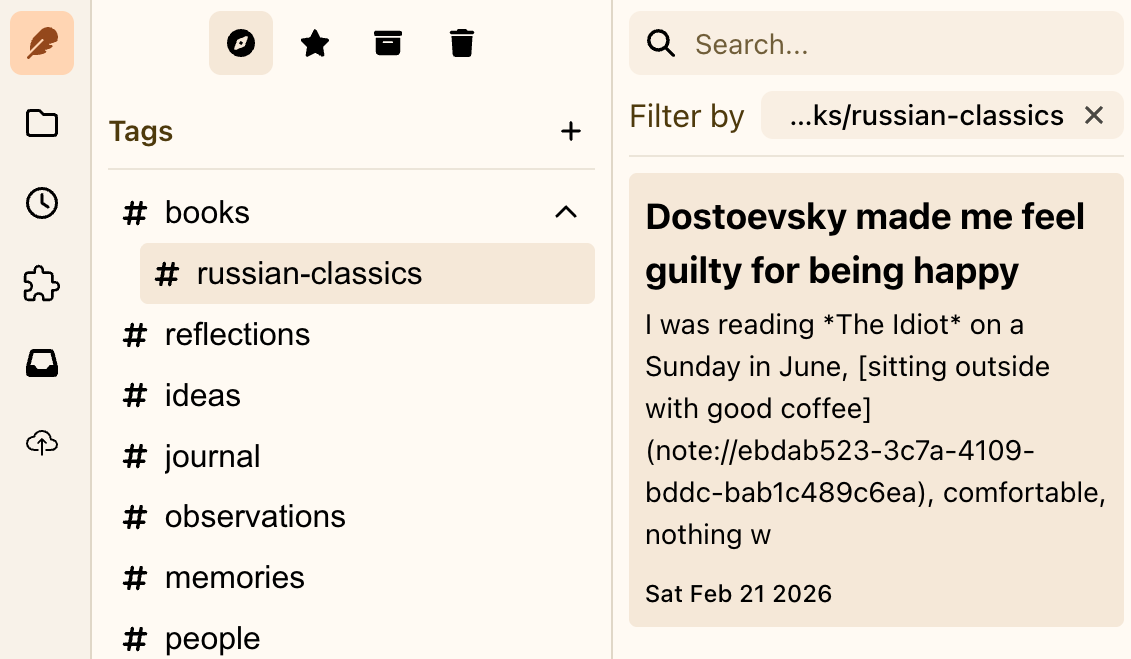The width and height of the screenshot is (1131, 659).
Task: Open the folders view in sidebar
Action: 42,124
